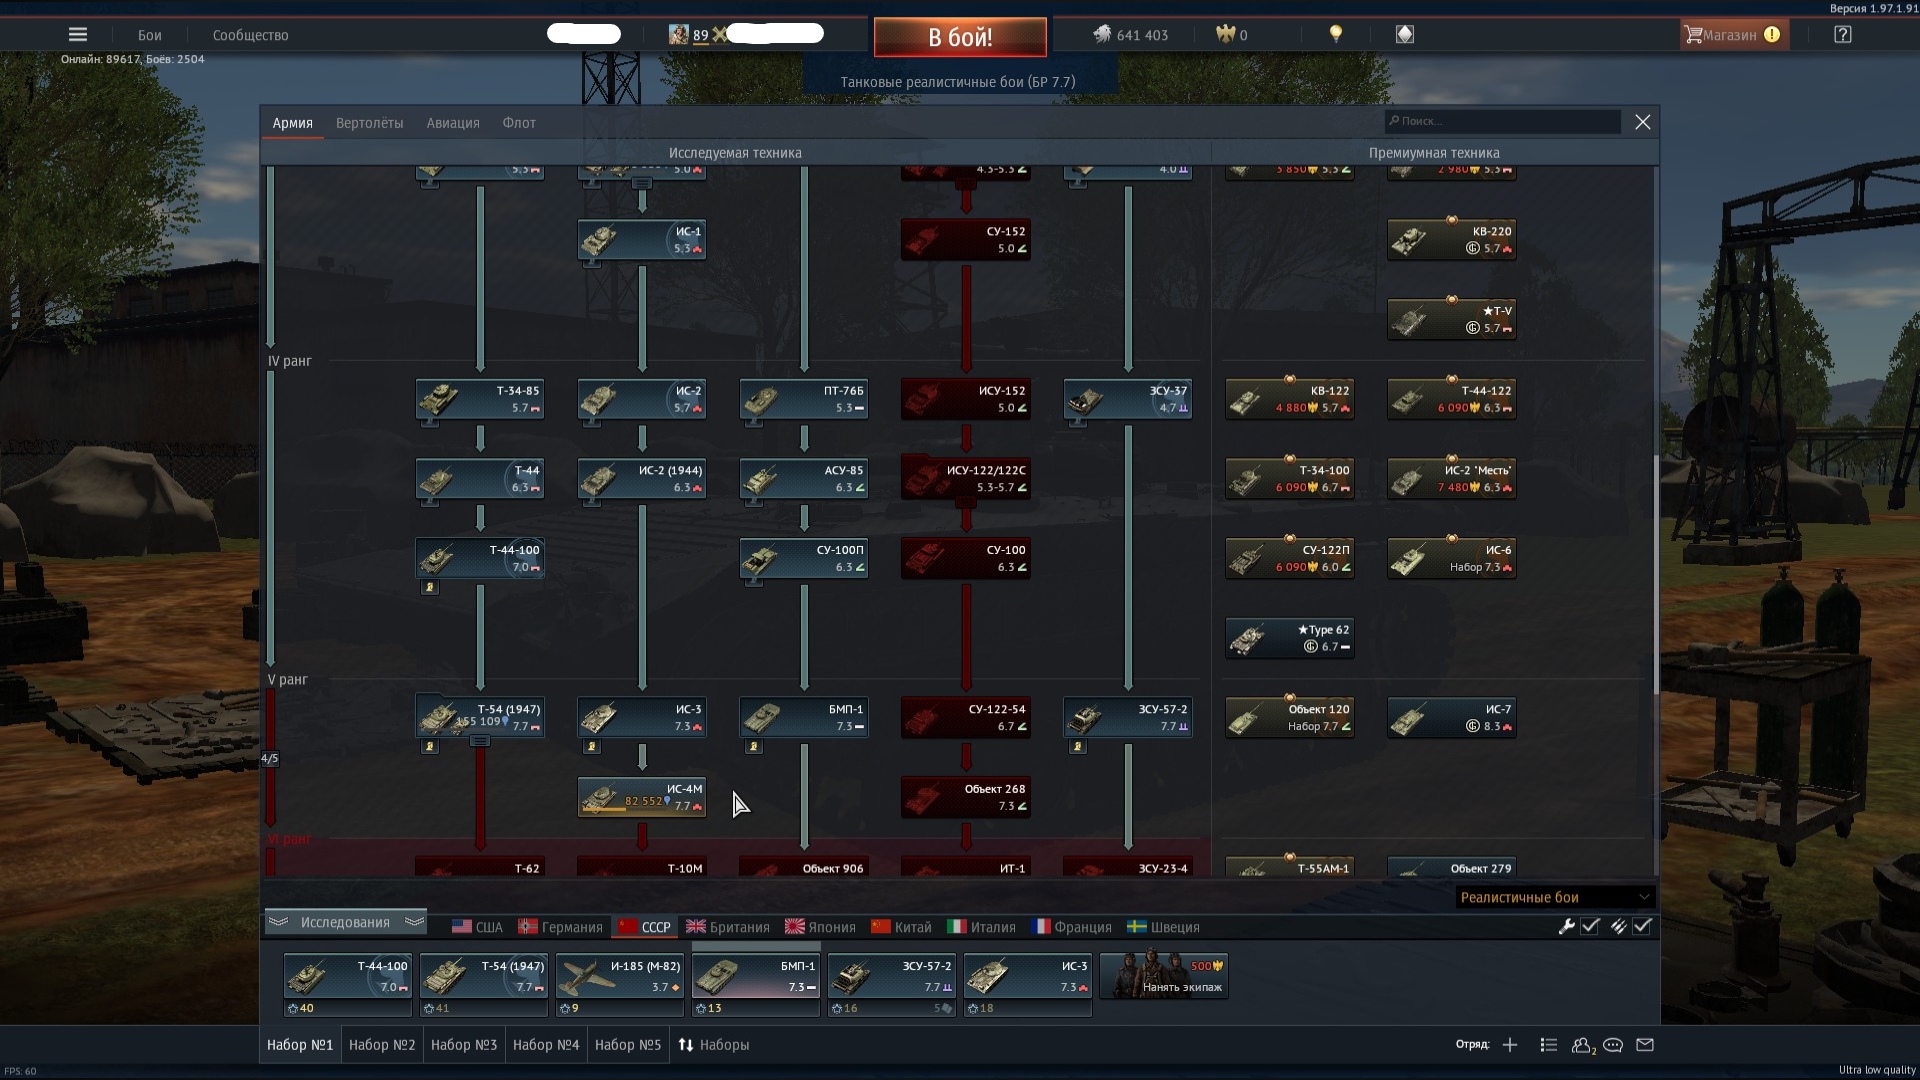This screenshot has height=1080, width=1920.
Task: Collapse Исследования panel using left chevron
Action: (279, 922)
